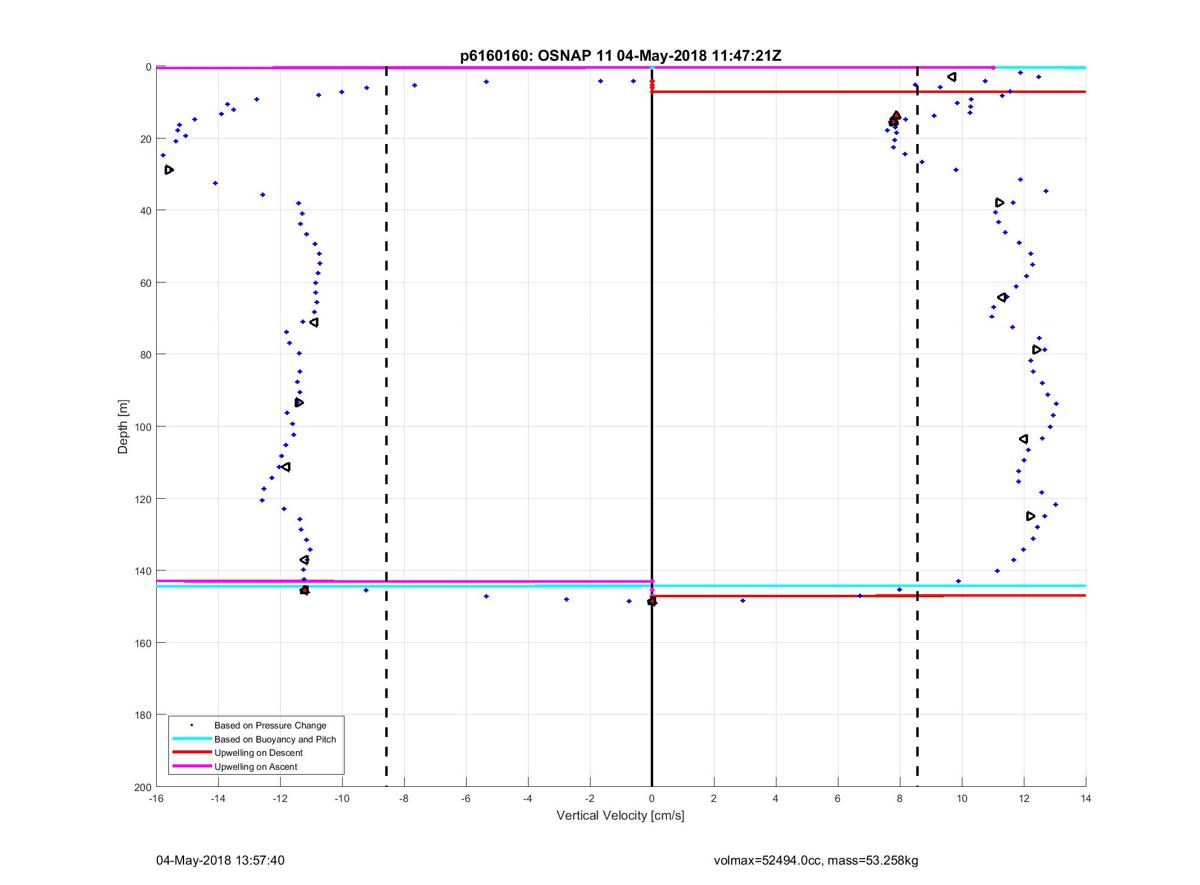The width and height of the screenshot is (1200, 885).
Task: Click velocity axis tick label '8'
Action: [x=900, y=798]
